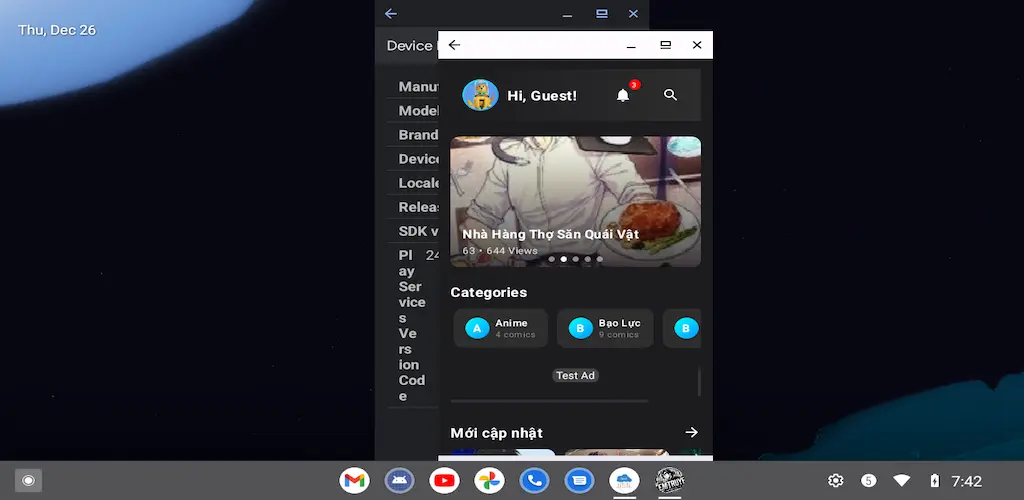The height and width of the screenshot is (500, 1024).
Task: Go to the fifth carousel dot
Action: (600, 259)
